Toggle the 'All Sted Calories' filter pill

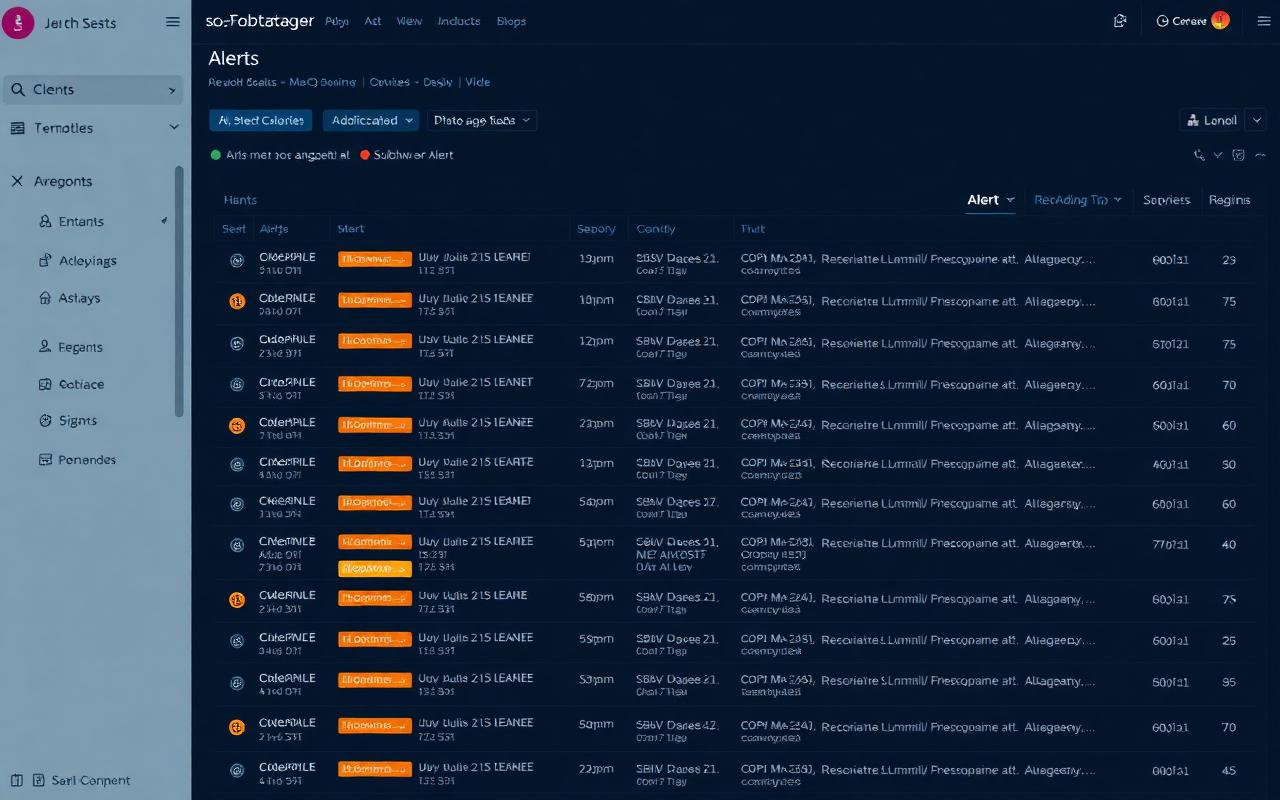pos(260,120)
